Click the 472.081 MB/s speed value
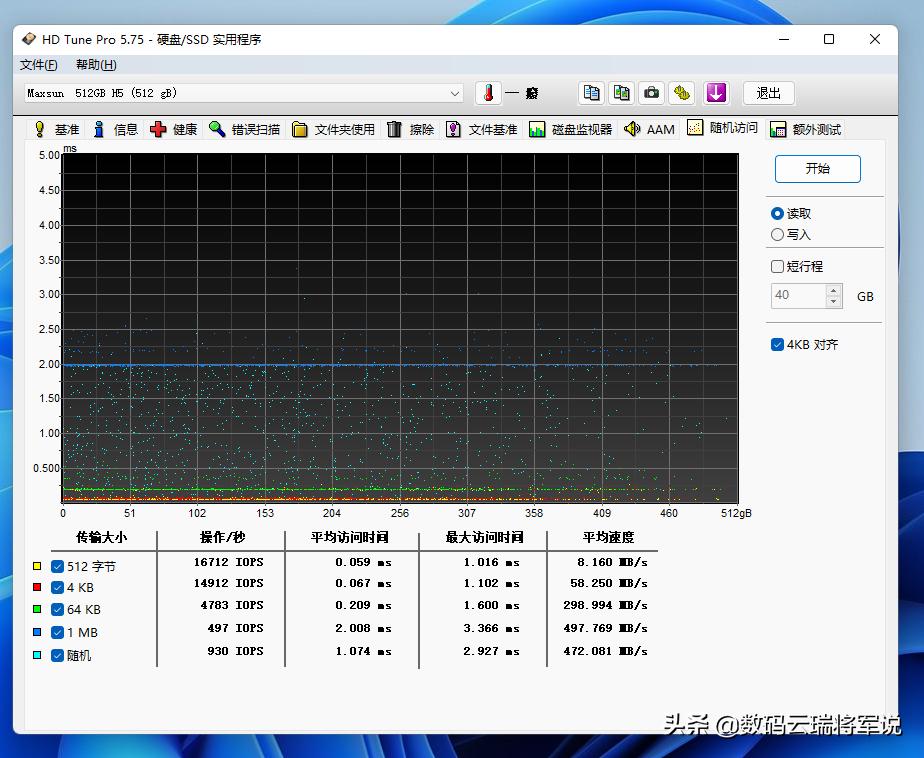Image resolution: width=924 pixels, height=758 pixels. tap(605, 651)
